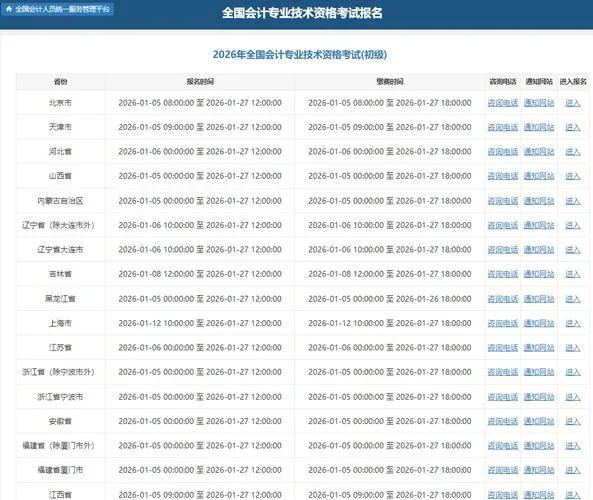Open 通知网站 link for 河北省
Screen dimensions: 593x500
[x=539, y=151]
